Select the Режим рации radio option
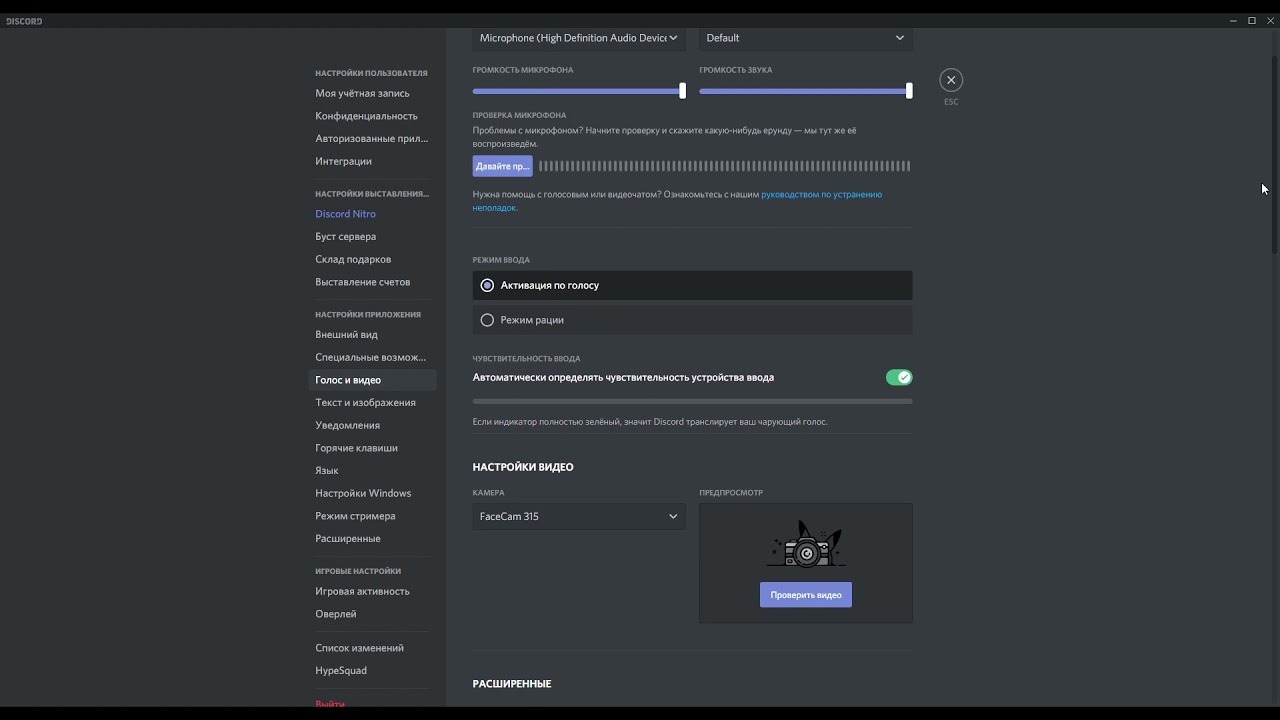The width and height of the screenshot is (1280, 720). click(692, 320)
